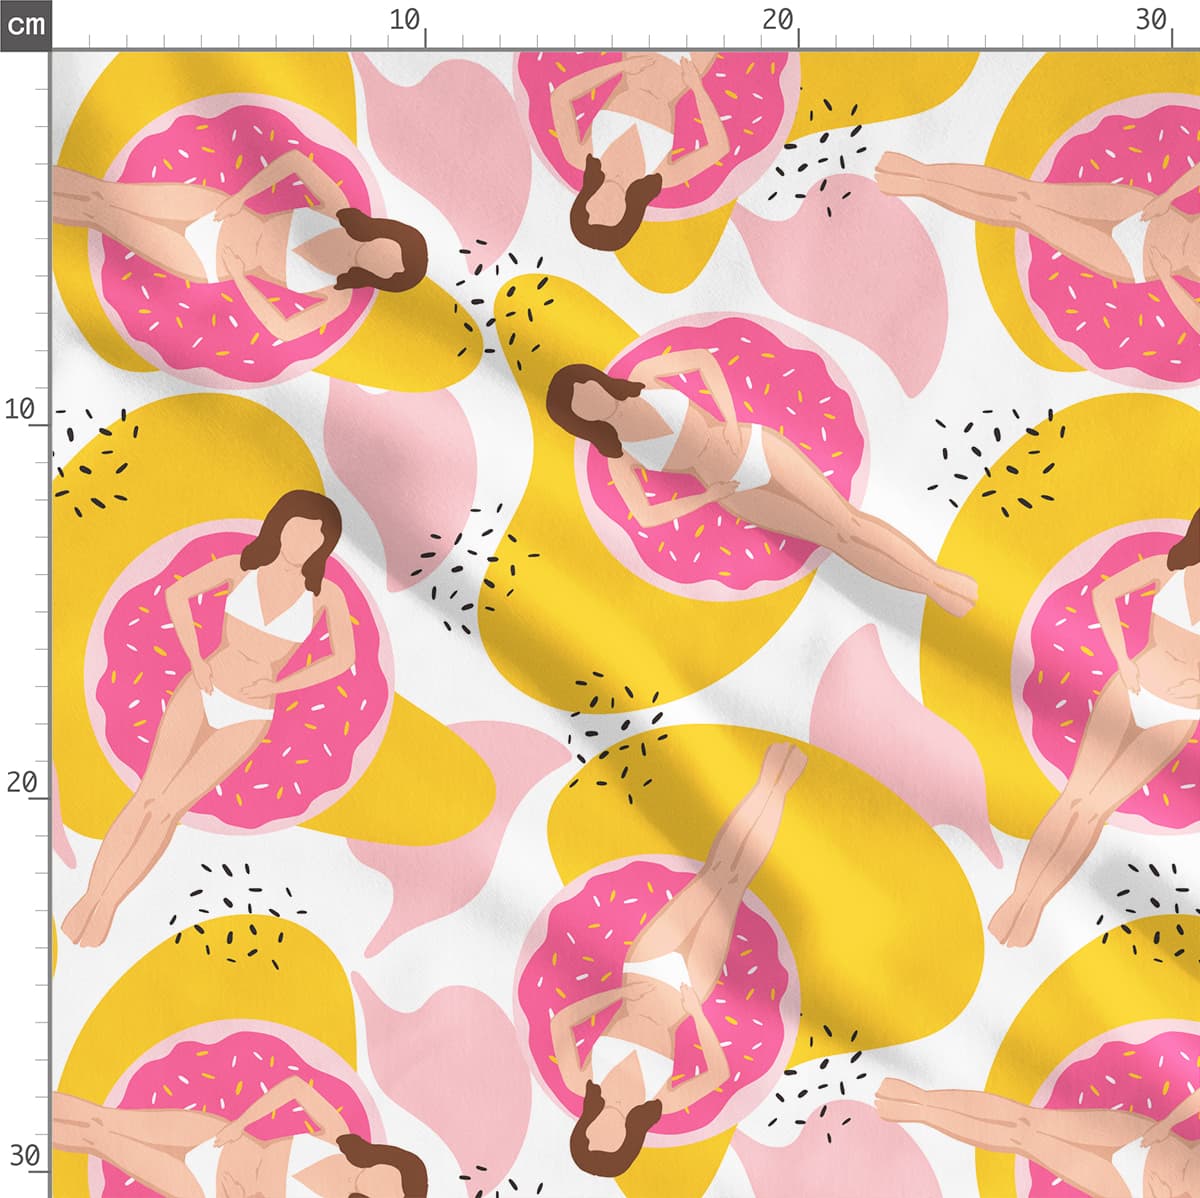Click the 20 mark on the vertical ruler
This screenshot has width=1200, height=1198.
pyautogui.click(x=20, y=782)
